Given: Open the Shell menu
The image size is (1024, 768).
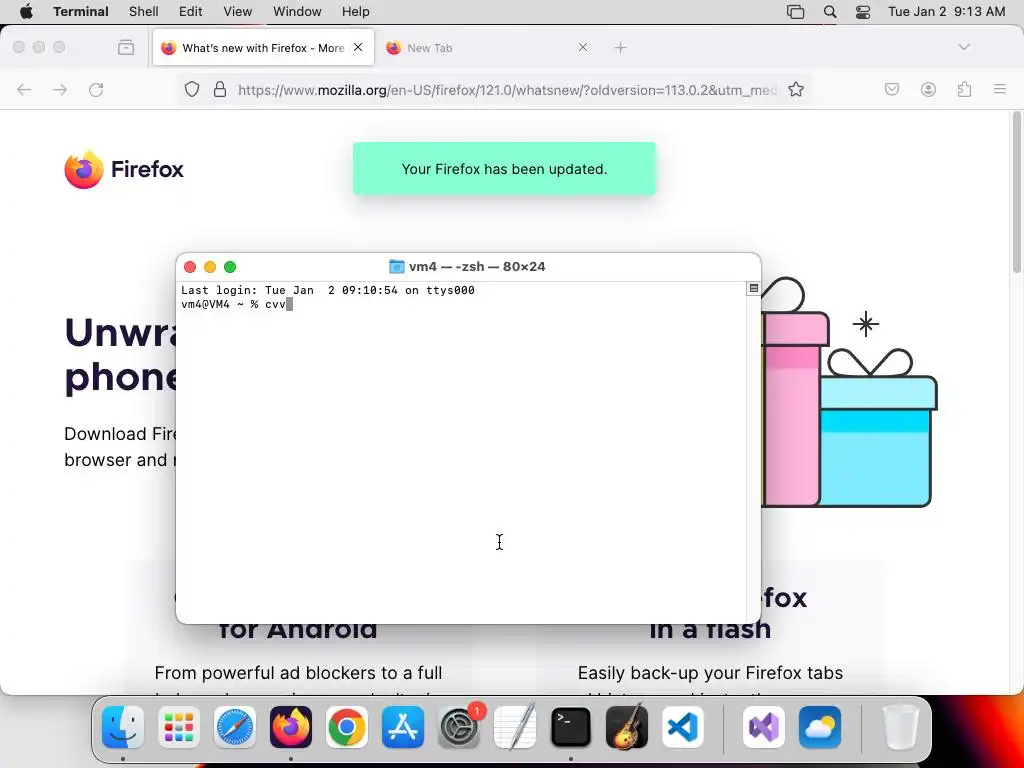Looking at the screenshot, I should coord(144,12).
